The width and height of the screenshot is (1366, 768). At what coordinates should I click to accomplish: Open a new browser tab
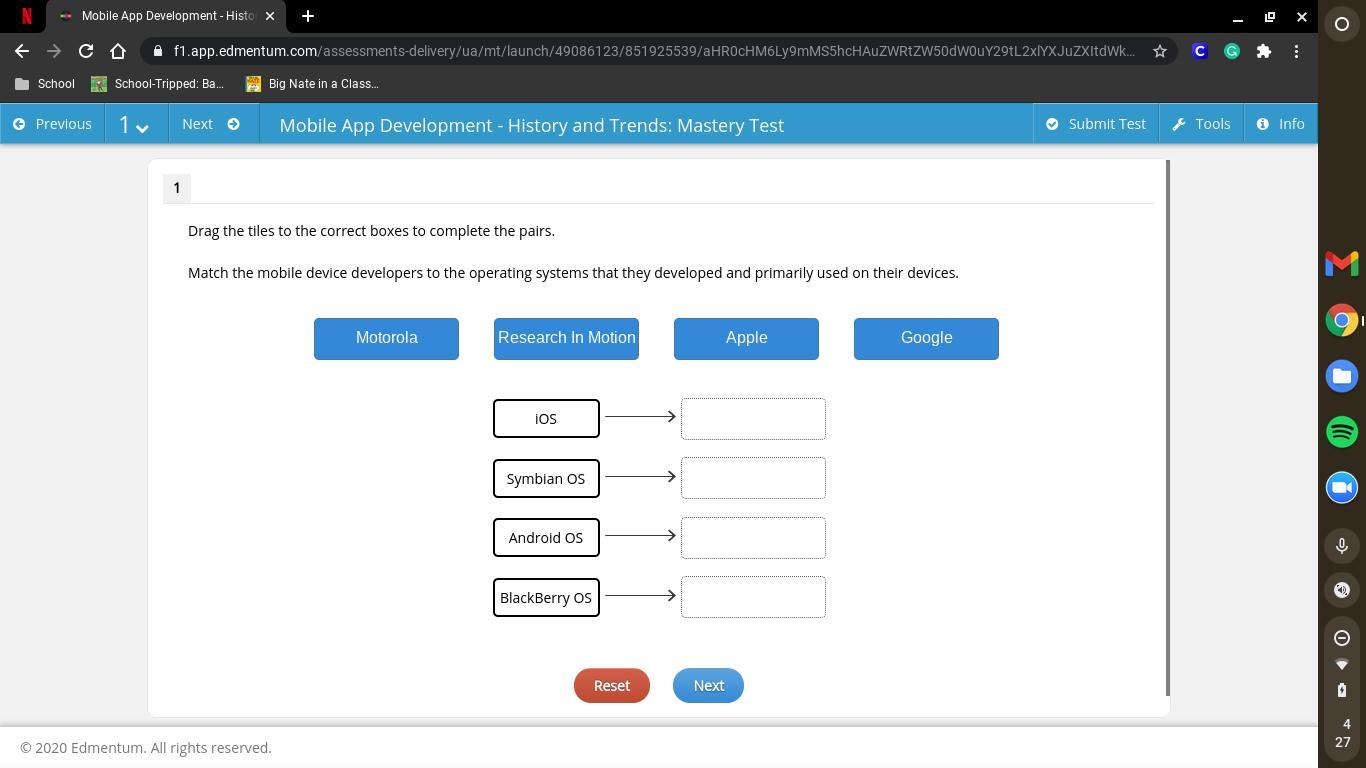click(x=308, y=16)
